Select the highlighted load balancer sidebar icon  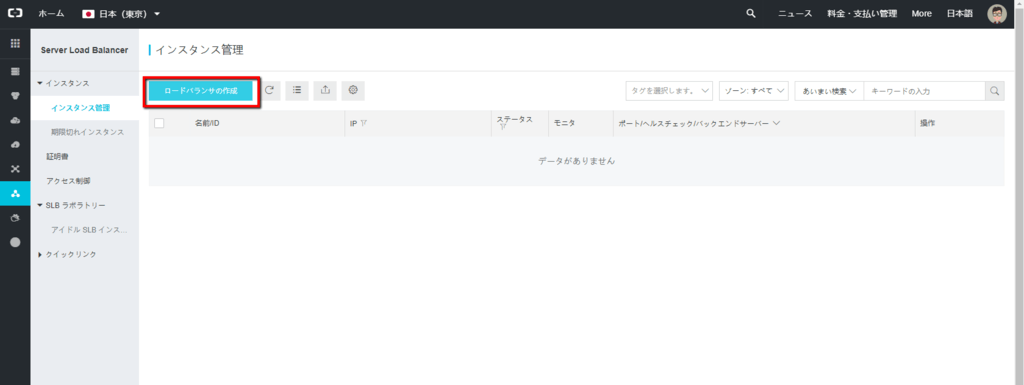15,193
